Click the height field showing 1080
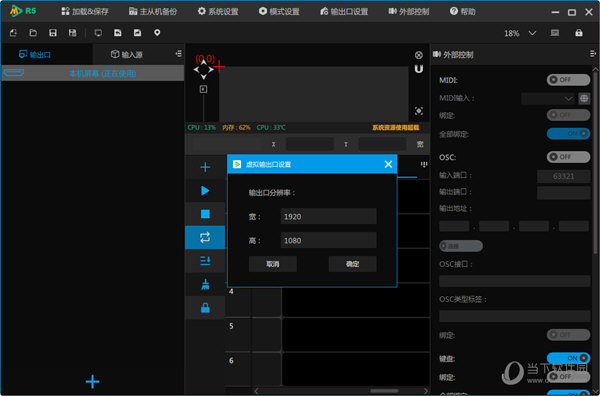The height and width of the screenshot is (396, 600). point(328,240)
